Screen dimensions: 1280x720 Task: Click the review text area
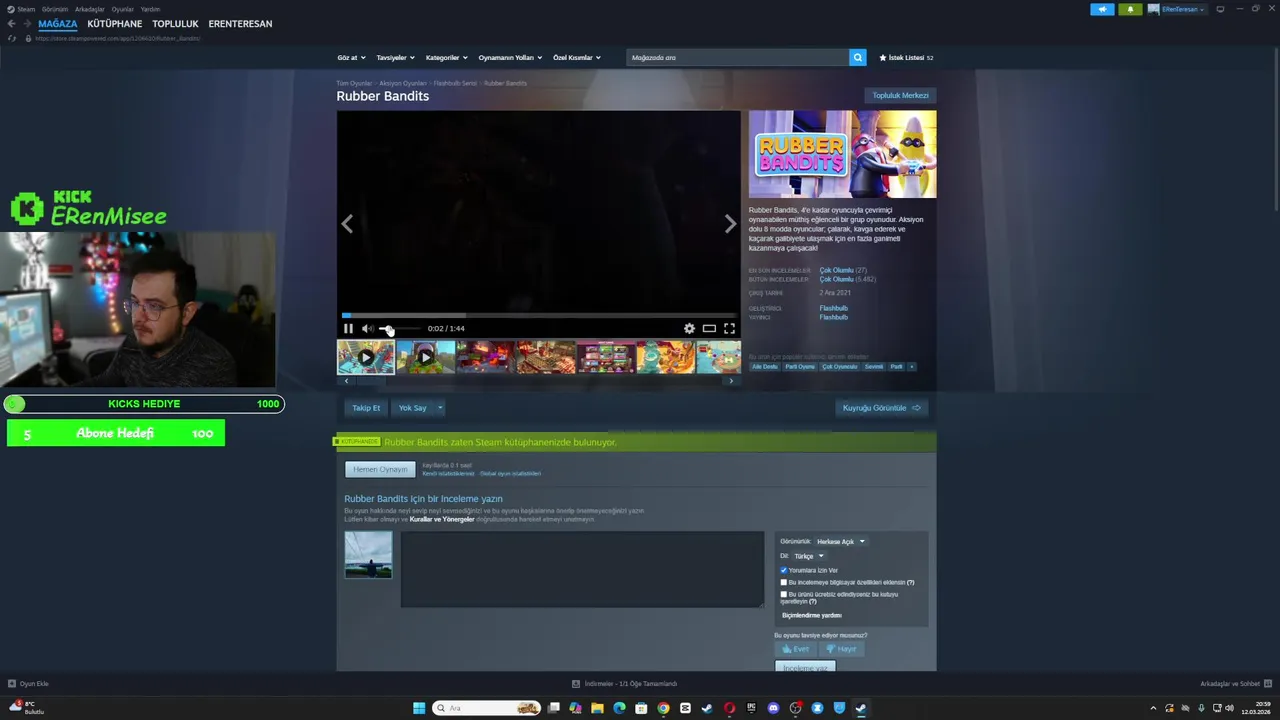(x=582, y=569)
